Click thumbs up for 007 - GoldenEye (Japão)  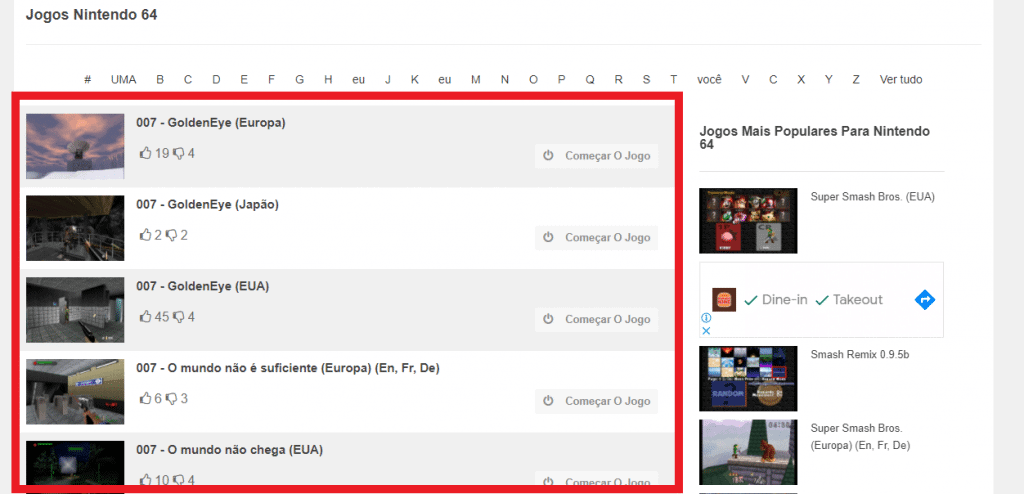145,235
